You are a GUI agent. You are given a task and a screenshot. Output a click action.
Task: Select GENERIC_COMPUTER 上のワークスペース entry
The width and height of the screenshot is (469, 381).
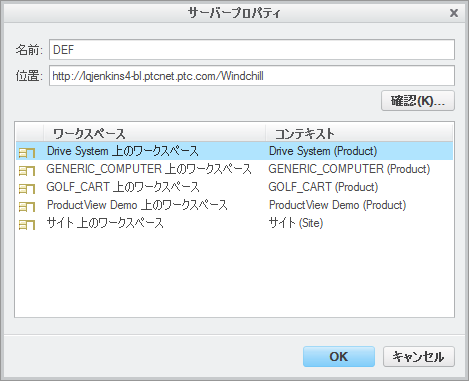(x=149, y=169)
